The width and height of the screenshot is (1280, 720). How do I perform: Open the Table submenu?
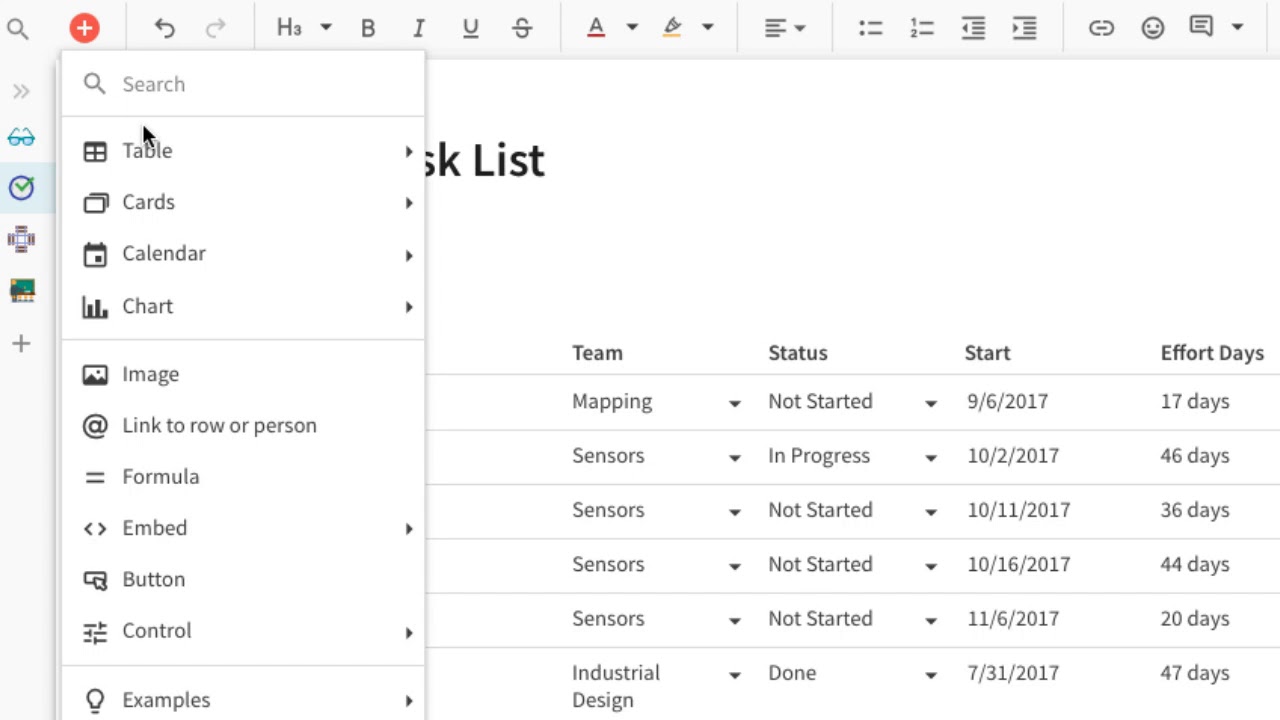pos(243,151)
